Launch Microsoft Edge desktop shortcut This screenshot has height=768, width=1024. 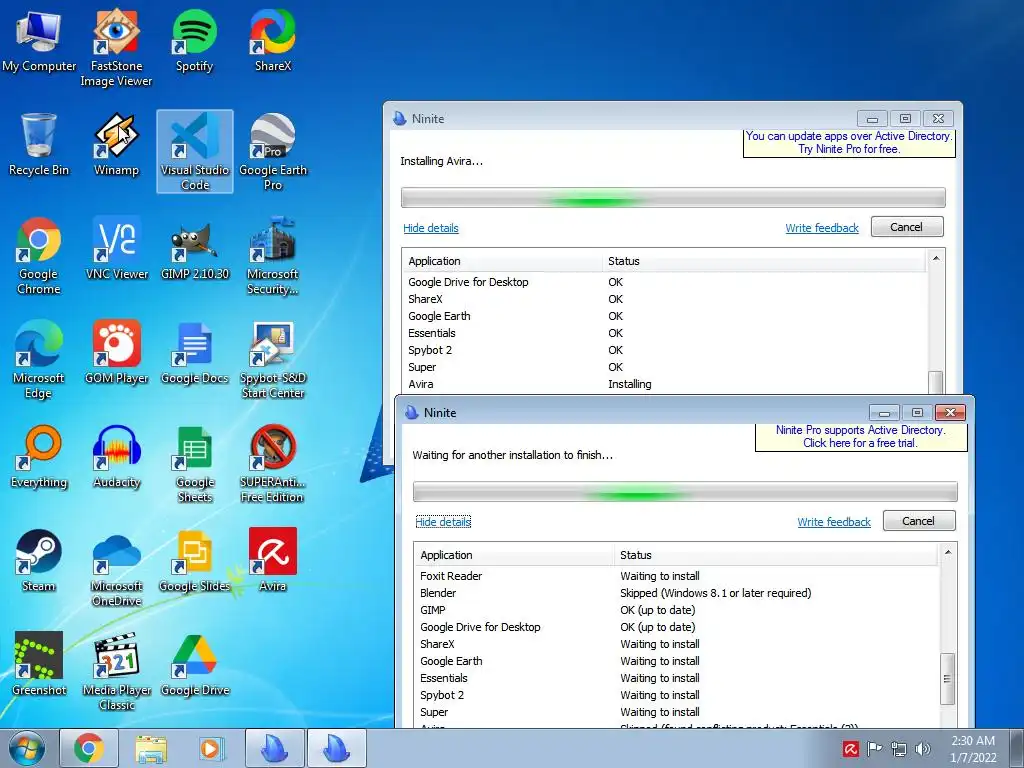coord(39,360)
